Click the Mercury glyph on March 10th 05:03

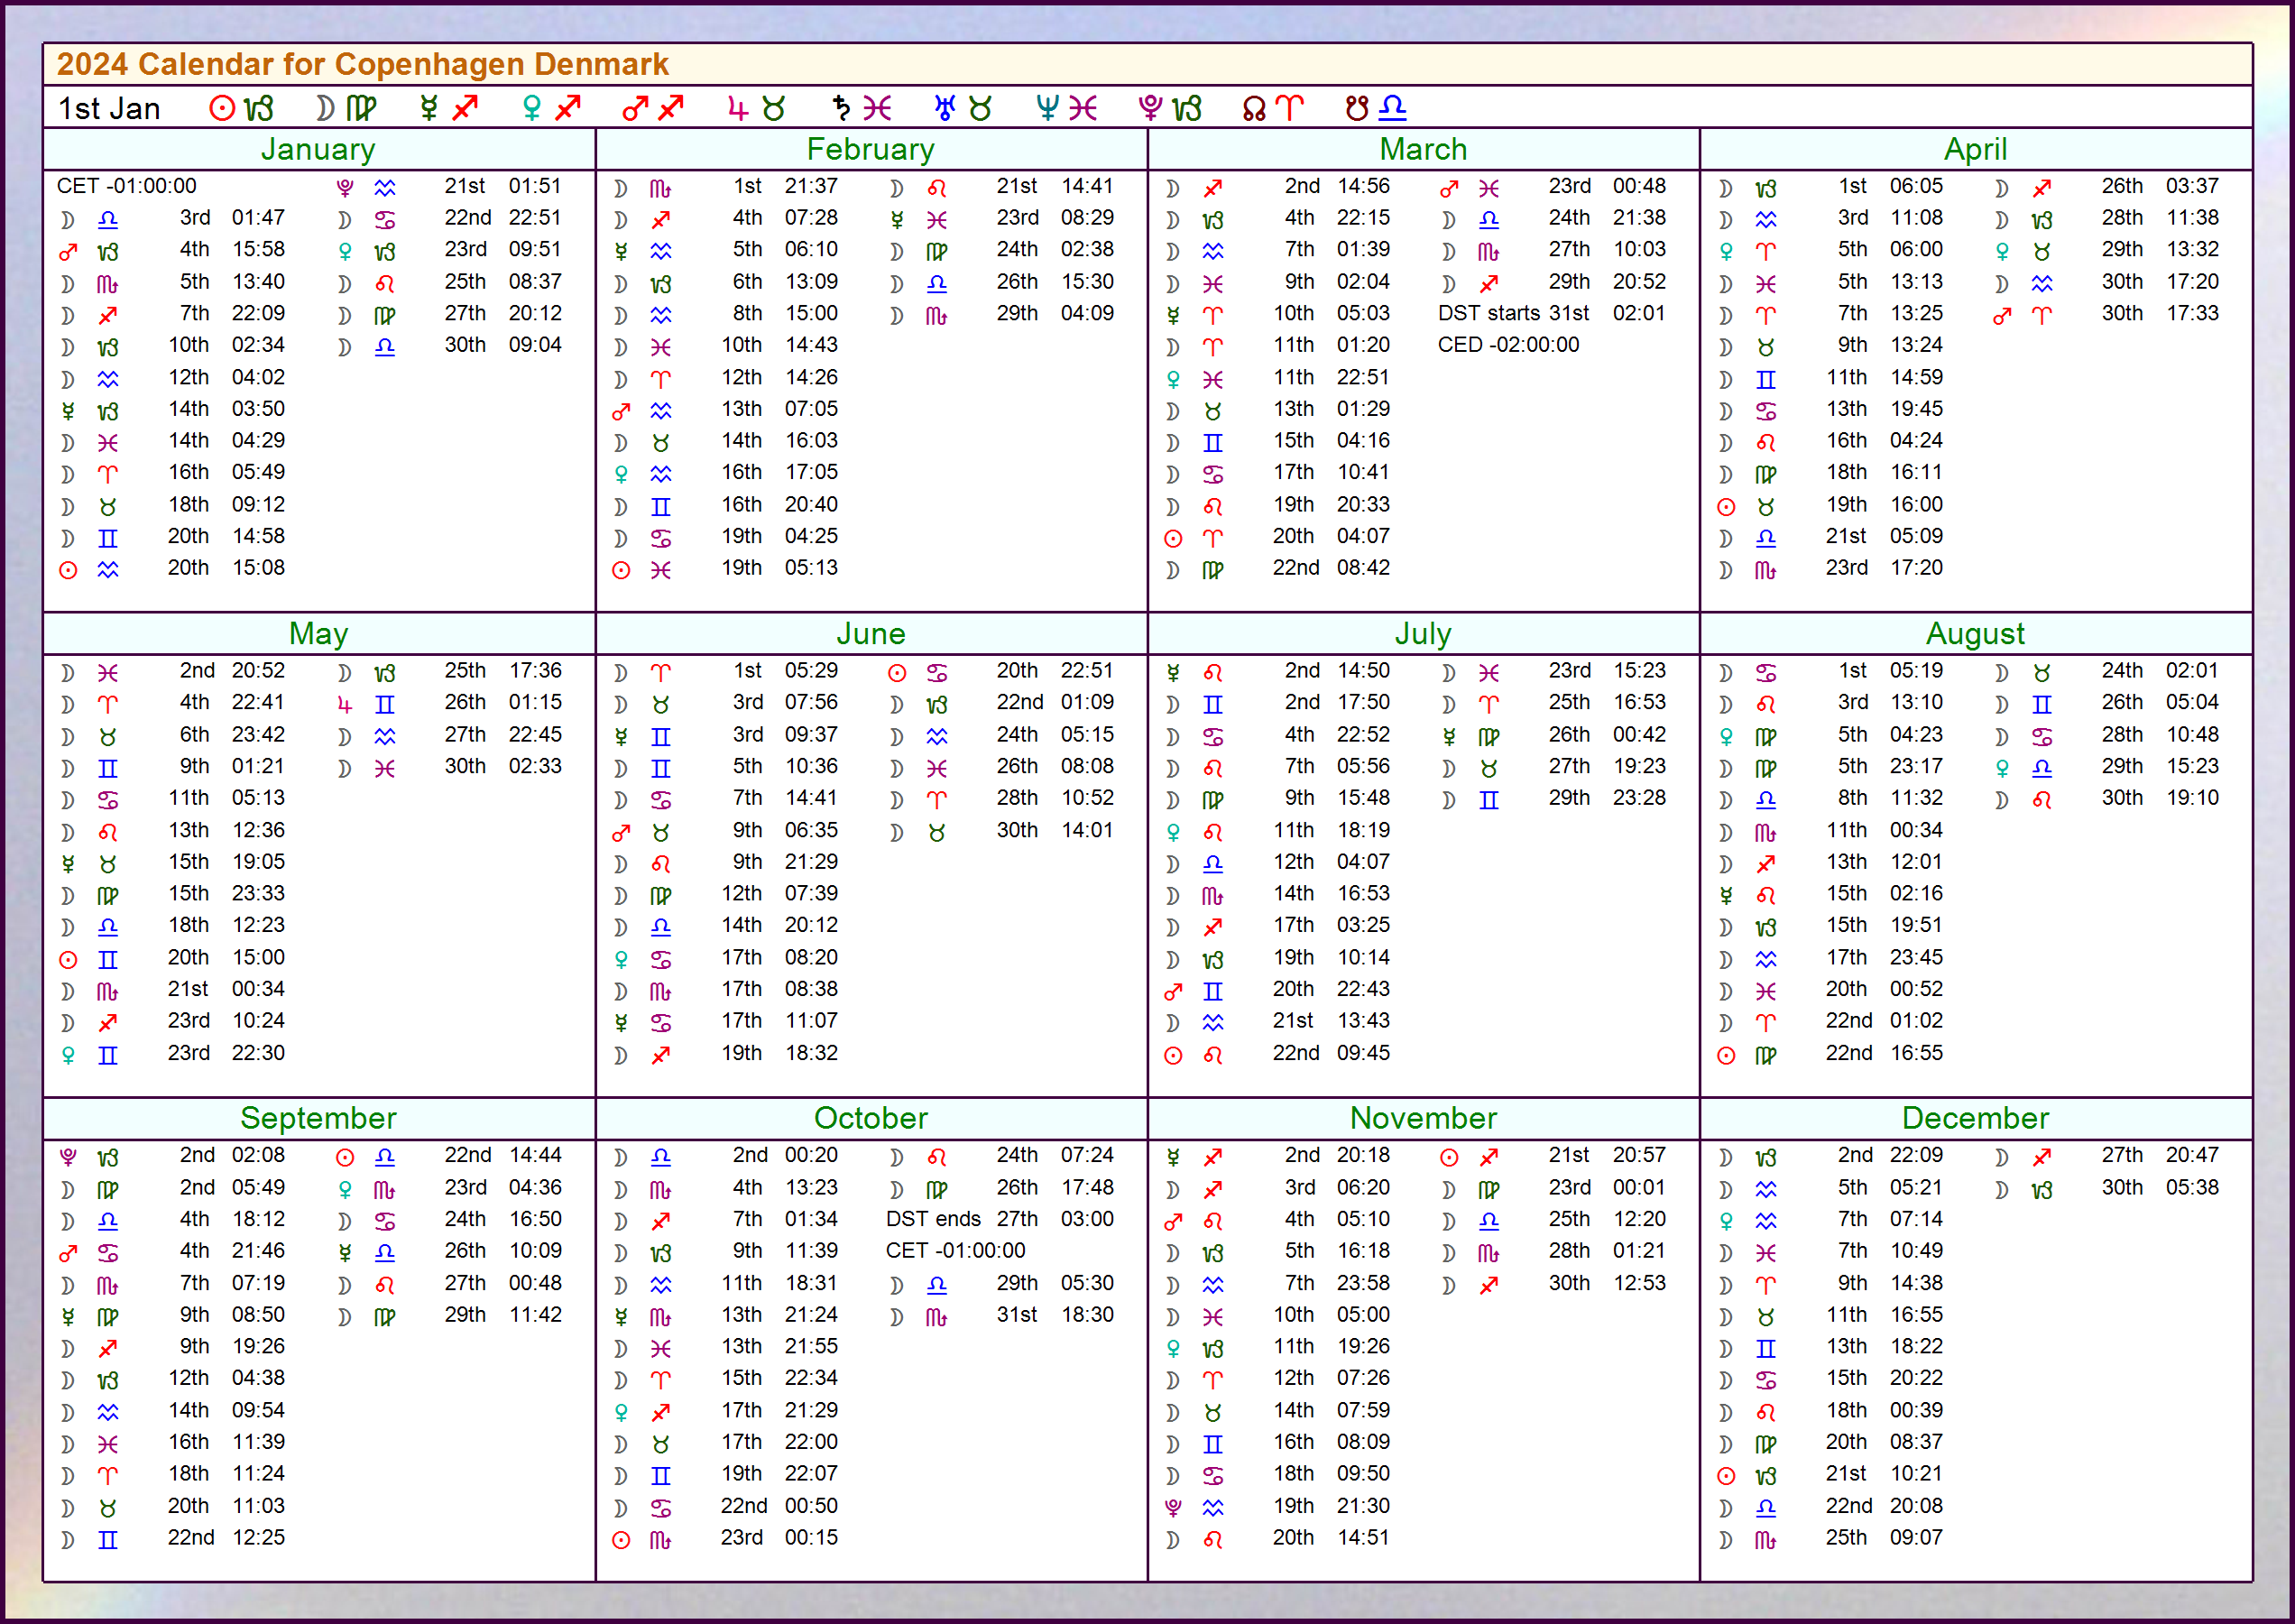click(1173, 315)
